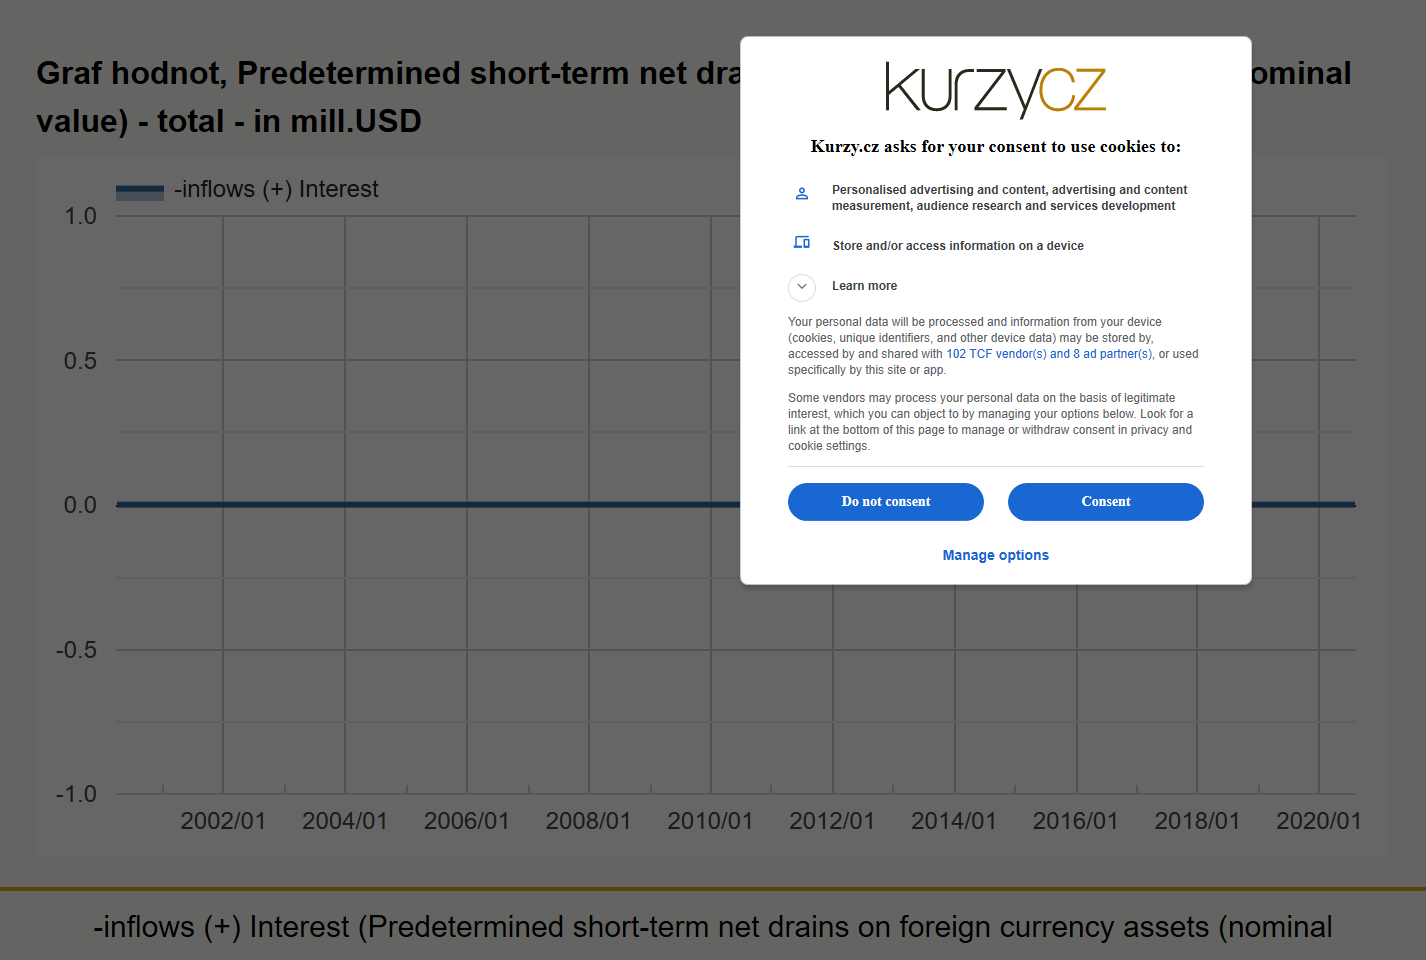Viewport: 1426px width, 960px height.
Task: Click the -inflows (+) Interest legend label
Action: click(276, 189)
